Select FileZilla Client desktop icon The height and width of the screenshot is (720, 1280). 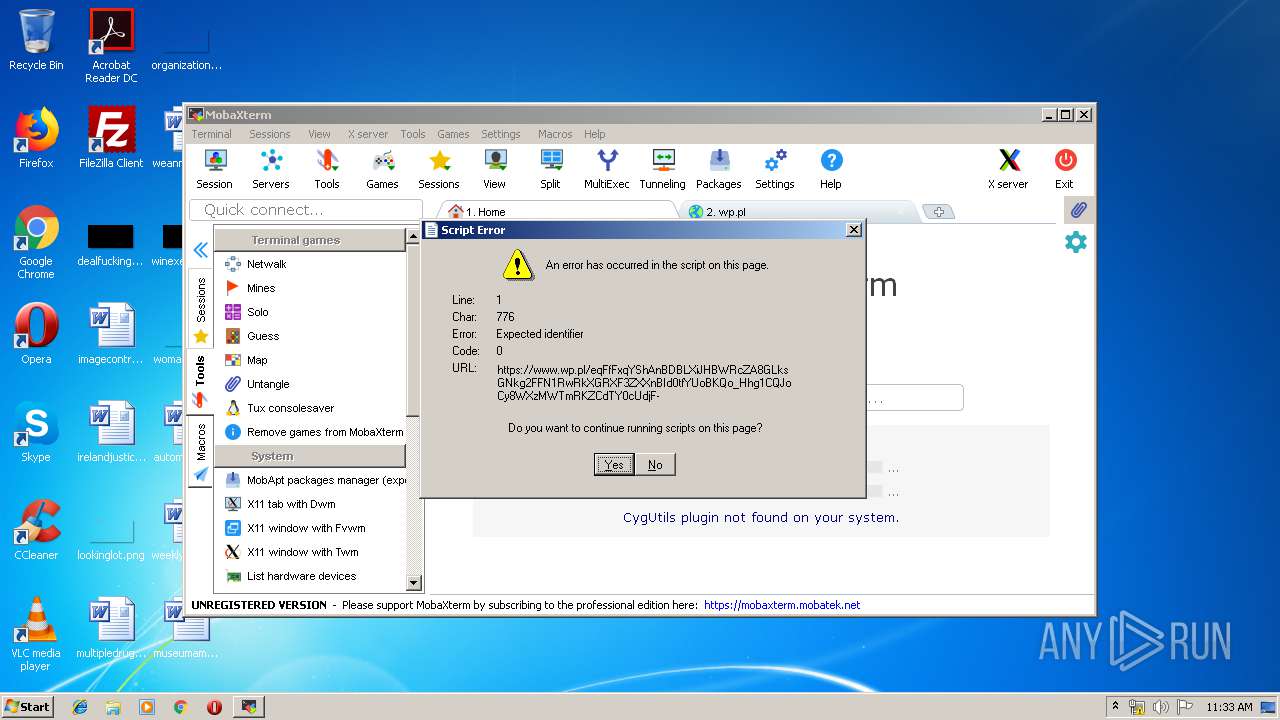click(x=111, y=137)
